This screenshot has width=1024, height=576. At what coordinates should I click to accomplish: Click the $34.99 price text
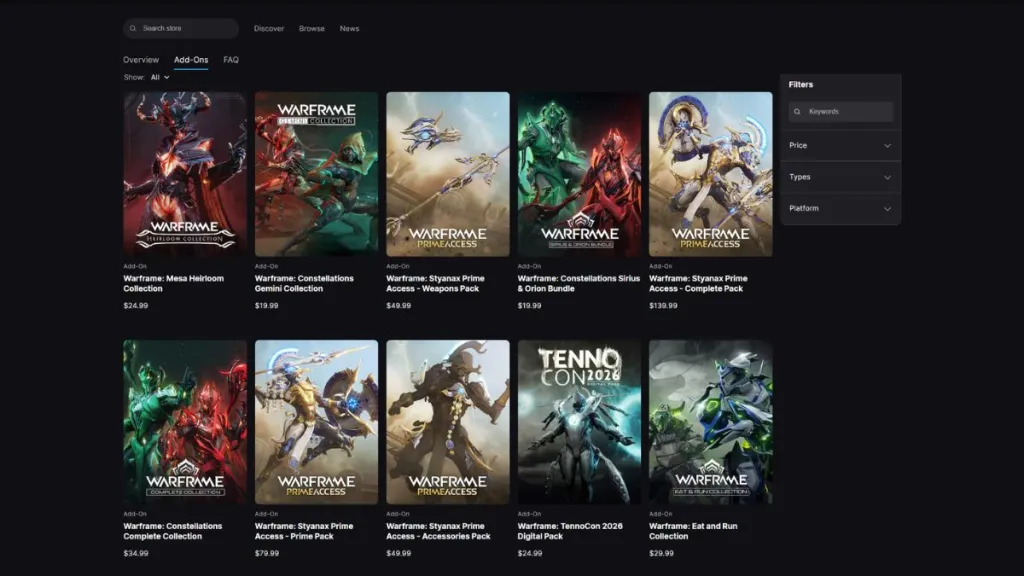coord(136,553)
